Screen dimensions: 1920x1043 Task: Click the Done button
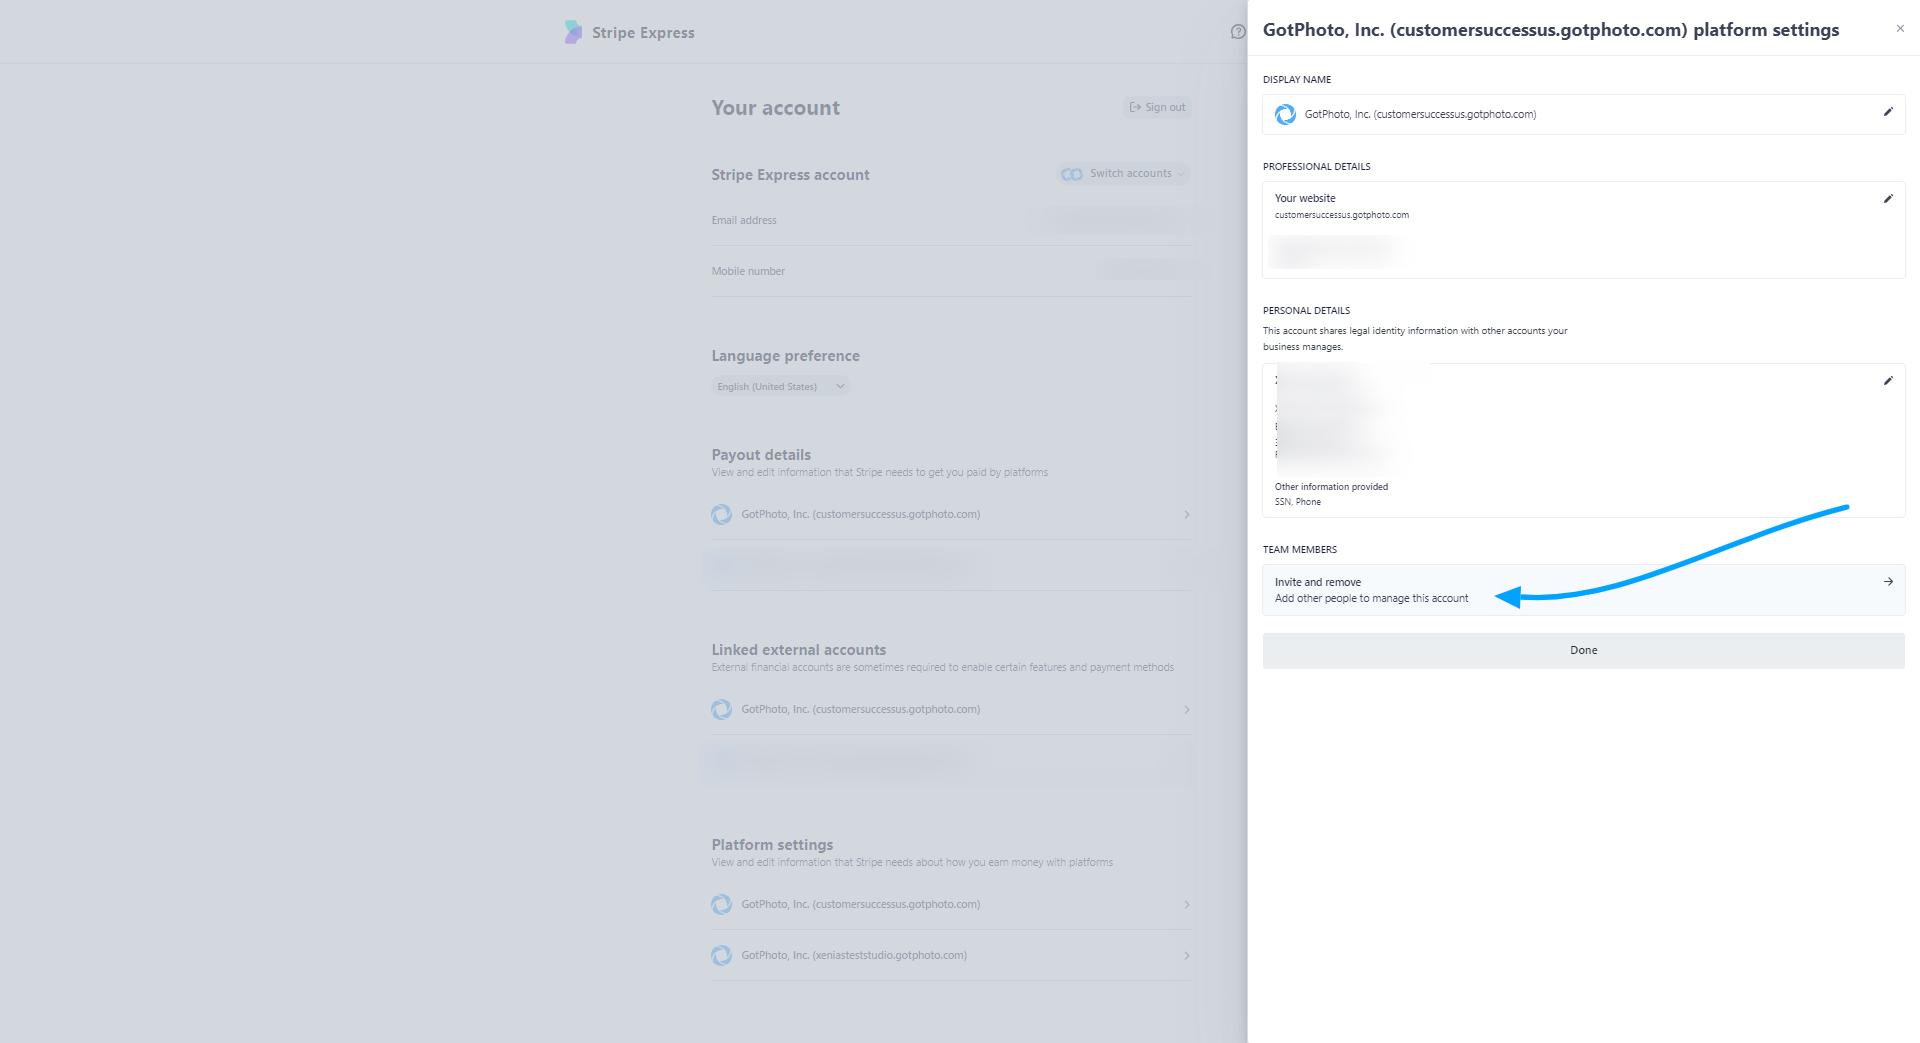pos(1583,650)
